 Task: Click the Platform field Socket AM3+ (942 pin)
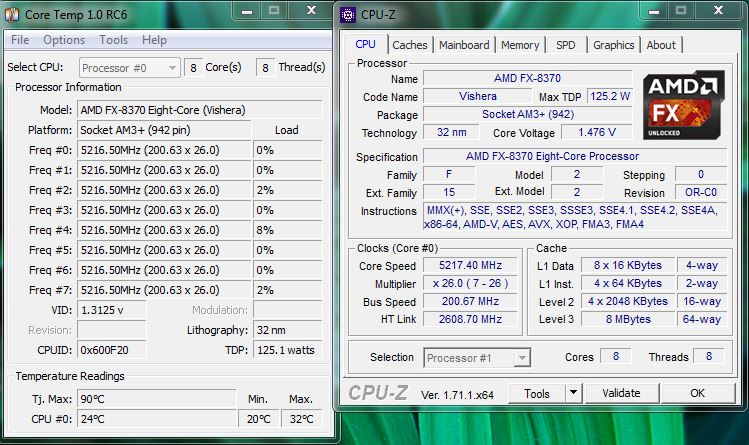coord(164,130)
